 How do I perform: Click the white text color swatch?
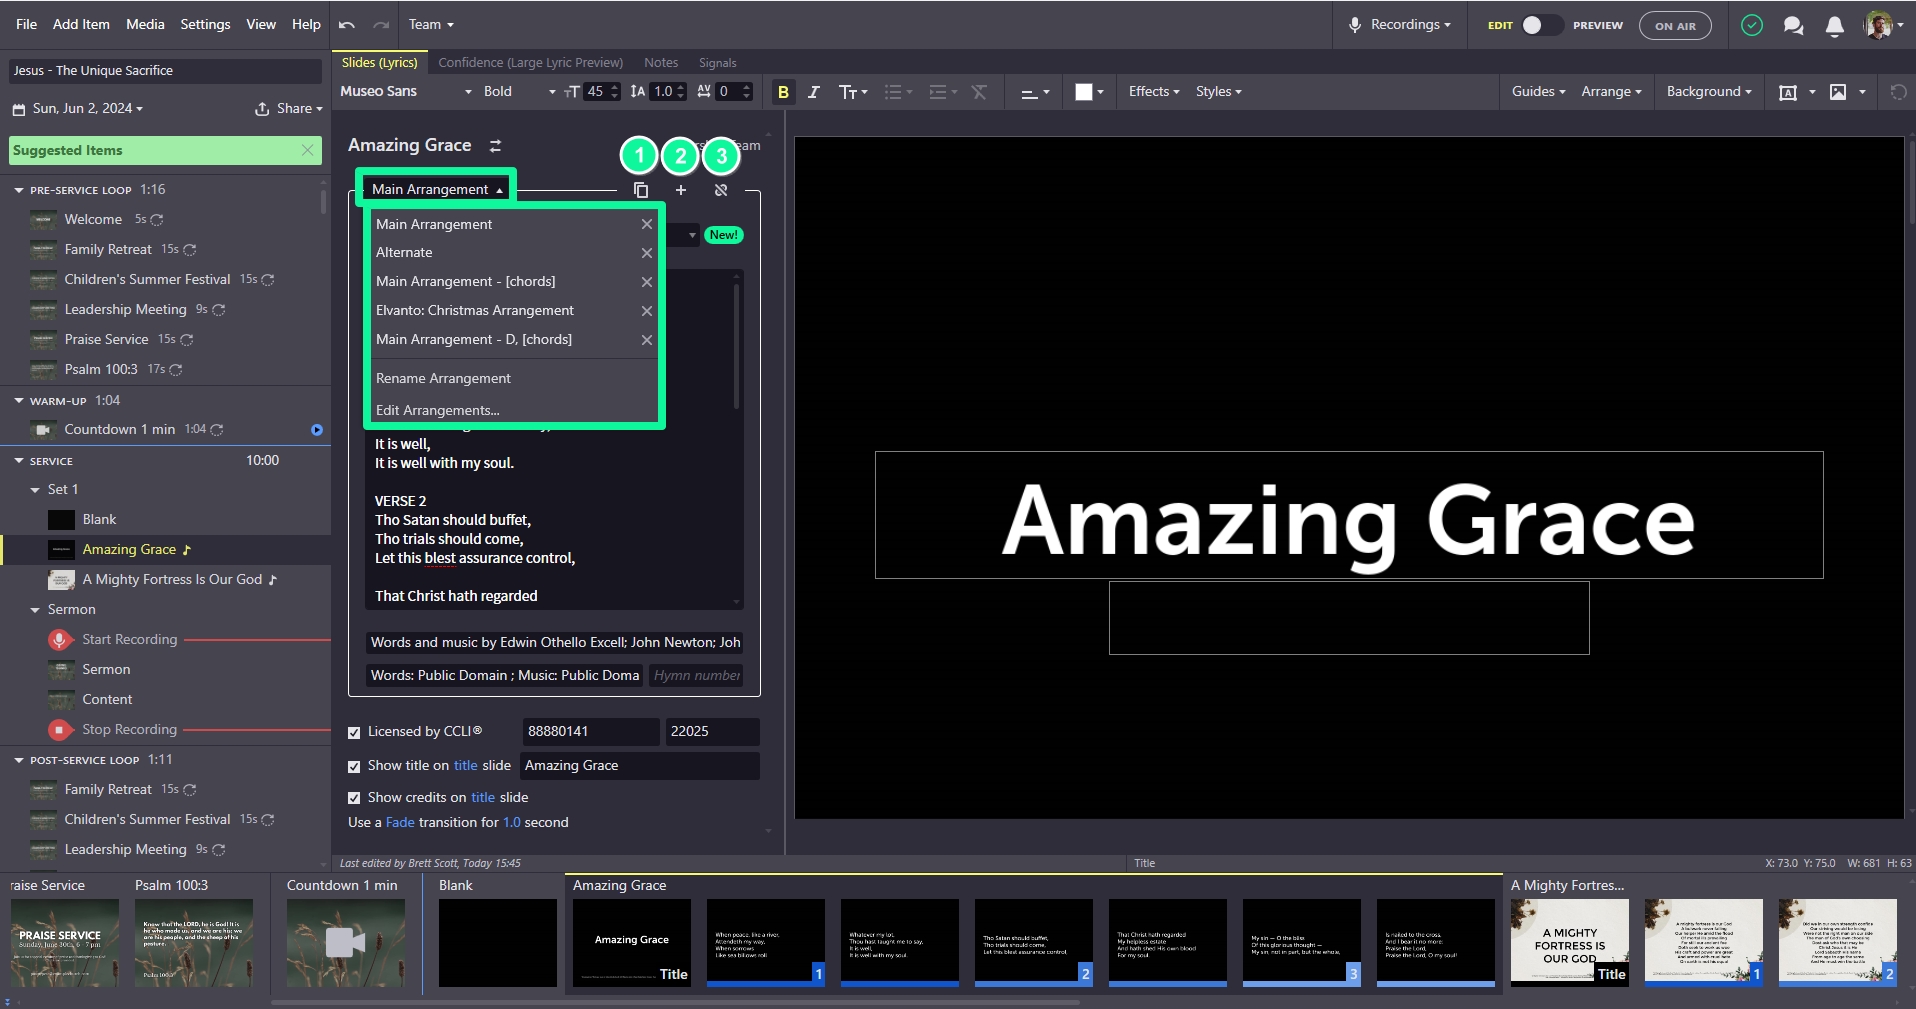click(x=1083, y=92)
